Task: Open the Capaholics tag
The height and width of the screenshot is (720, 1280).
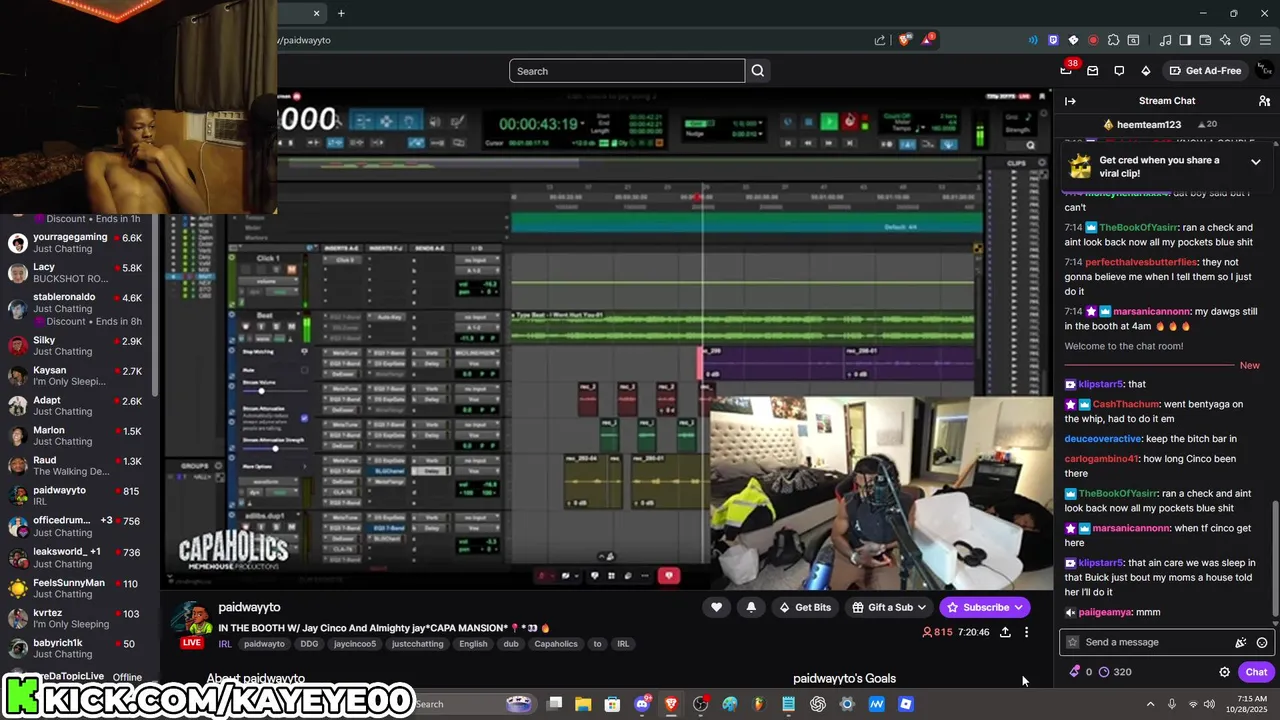Action: click(x=556, y=644)
